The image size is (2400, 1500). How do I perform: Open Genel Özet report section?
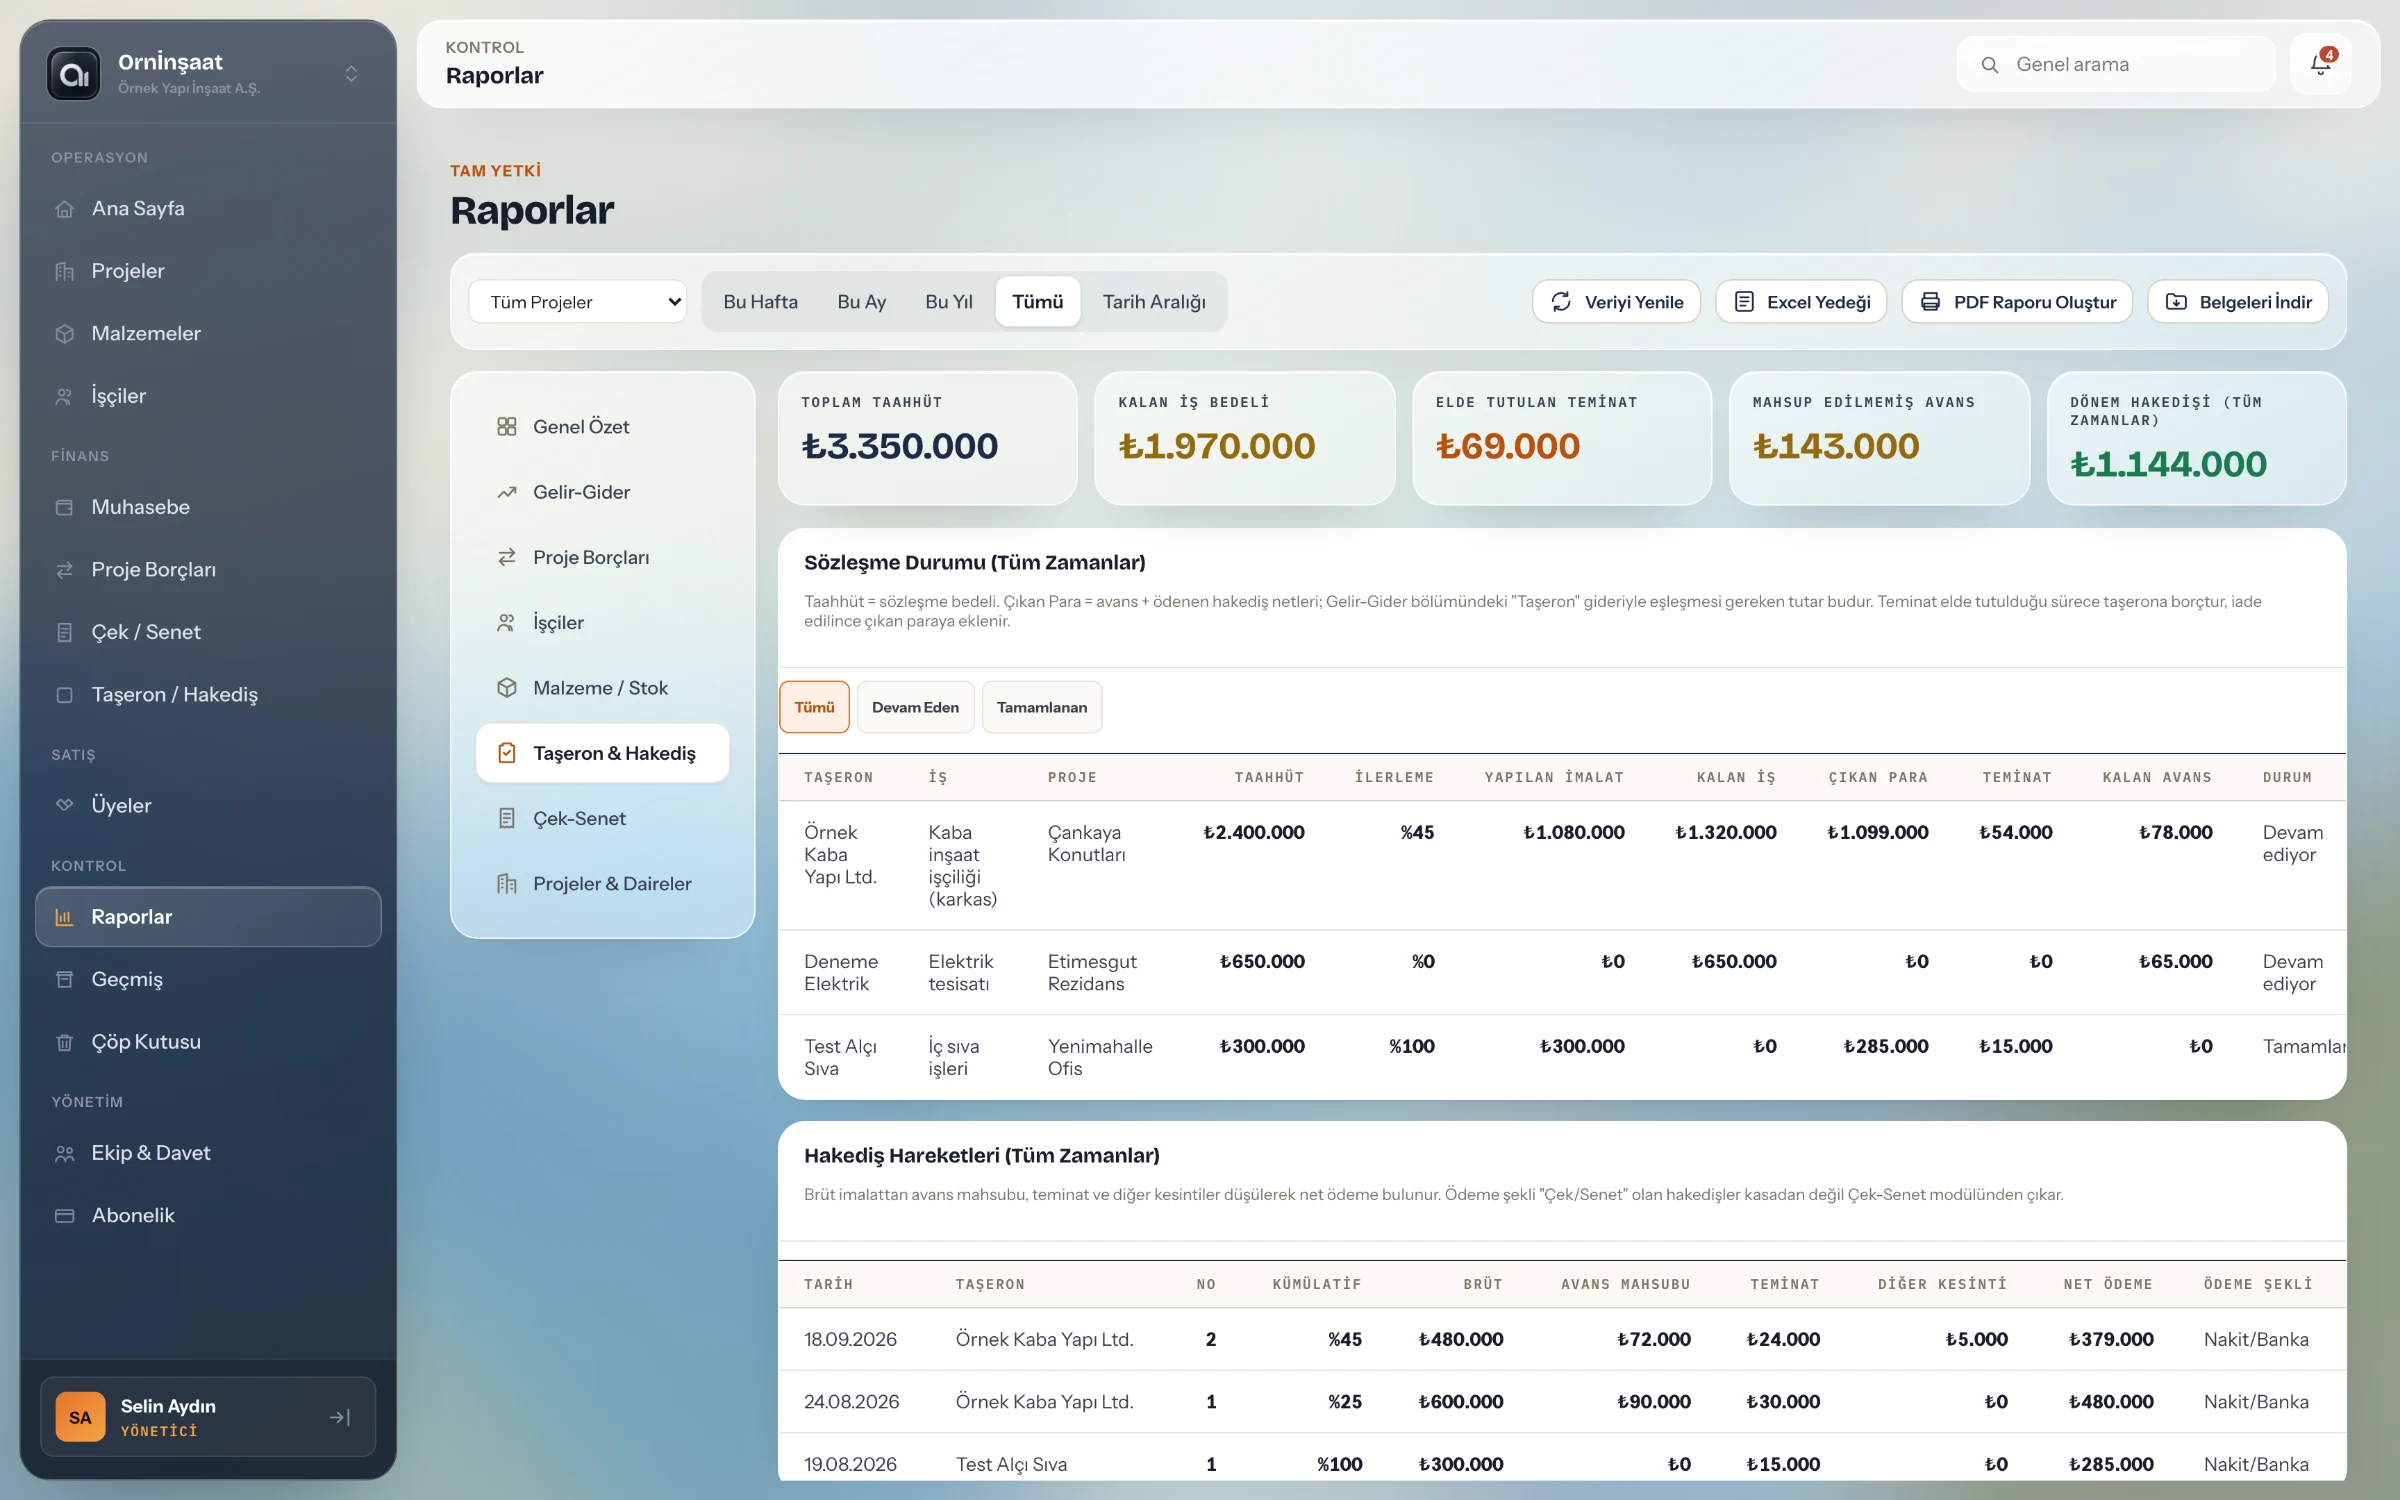[x=602, y=427]
